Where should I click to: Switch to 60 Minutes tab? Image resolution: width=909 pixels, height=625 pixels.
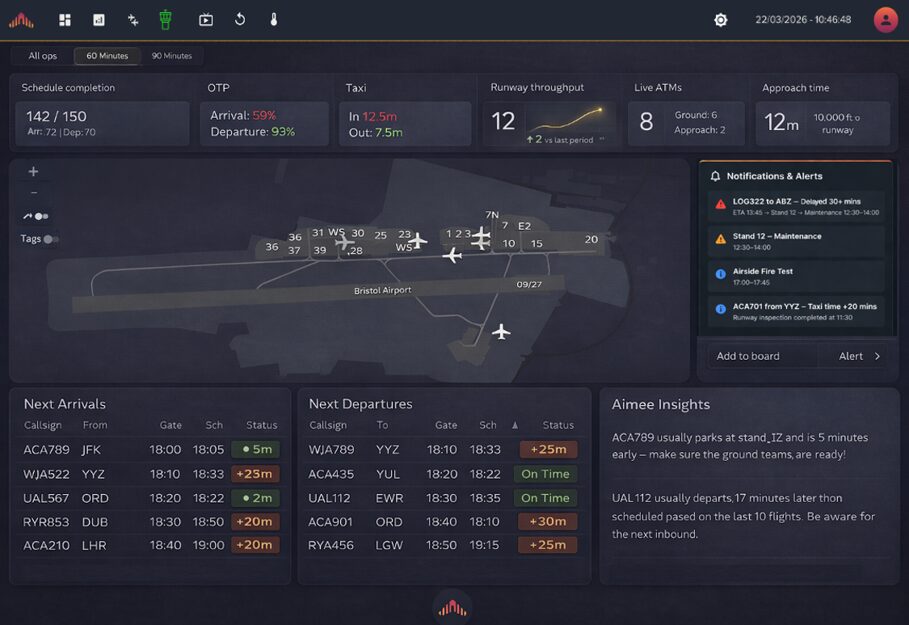click(107, 56)
